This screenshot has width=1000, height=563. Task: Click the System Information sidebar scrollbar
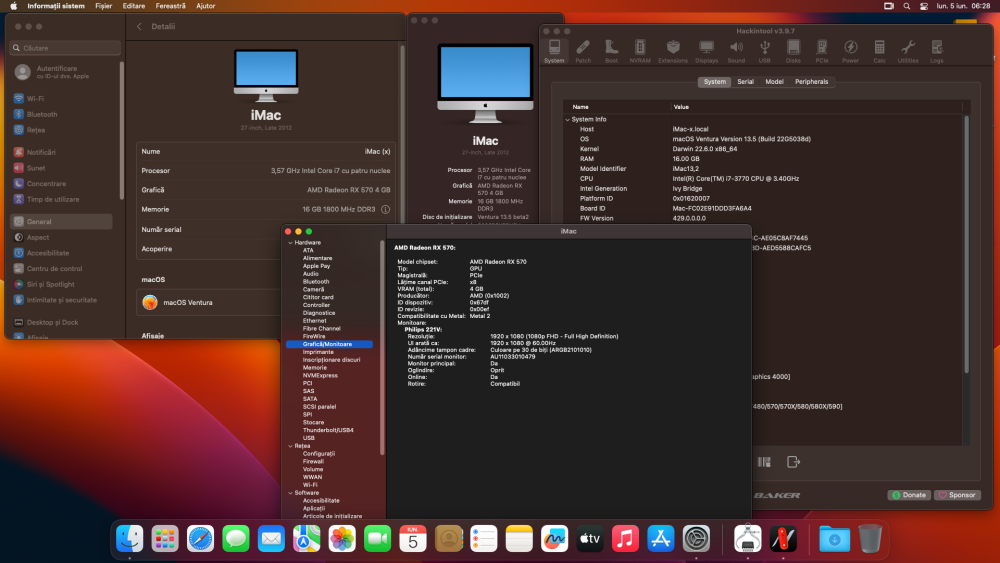pyautogui.click(x=382, y=347)
